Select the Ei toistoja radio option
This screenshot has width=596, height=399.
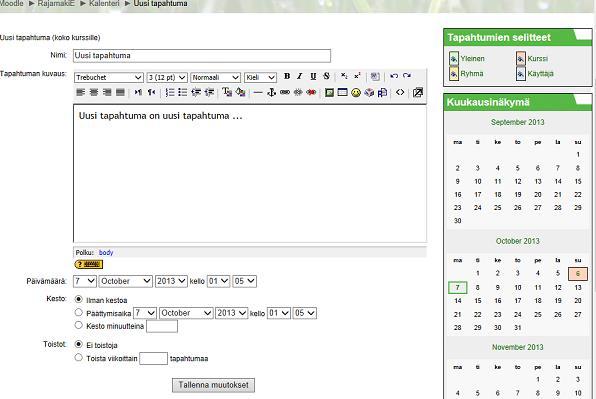[79, 344]
